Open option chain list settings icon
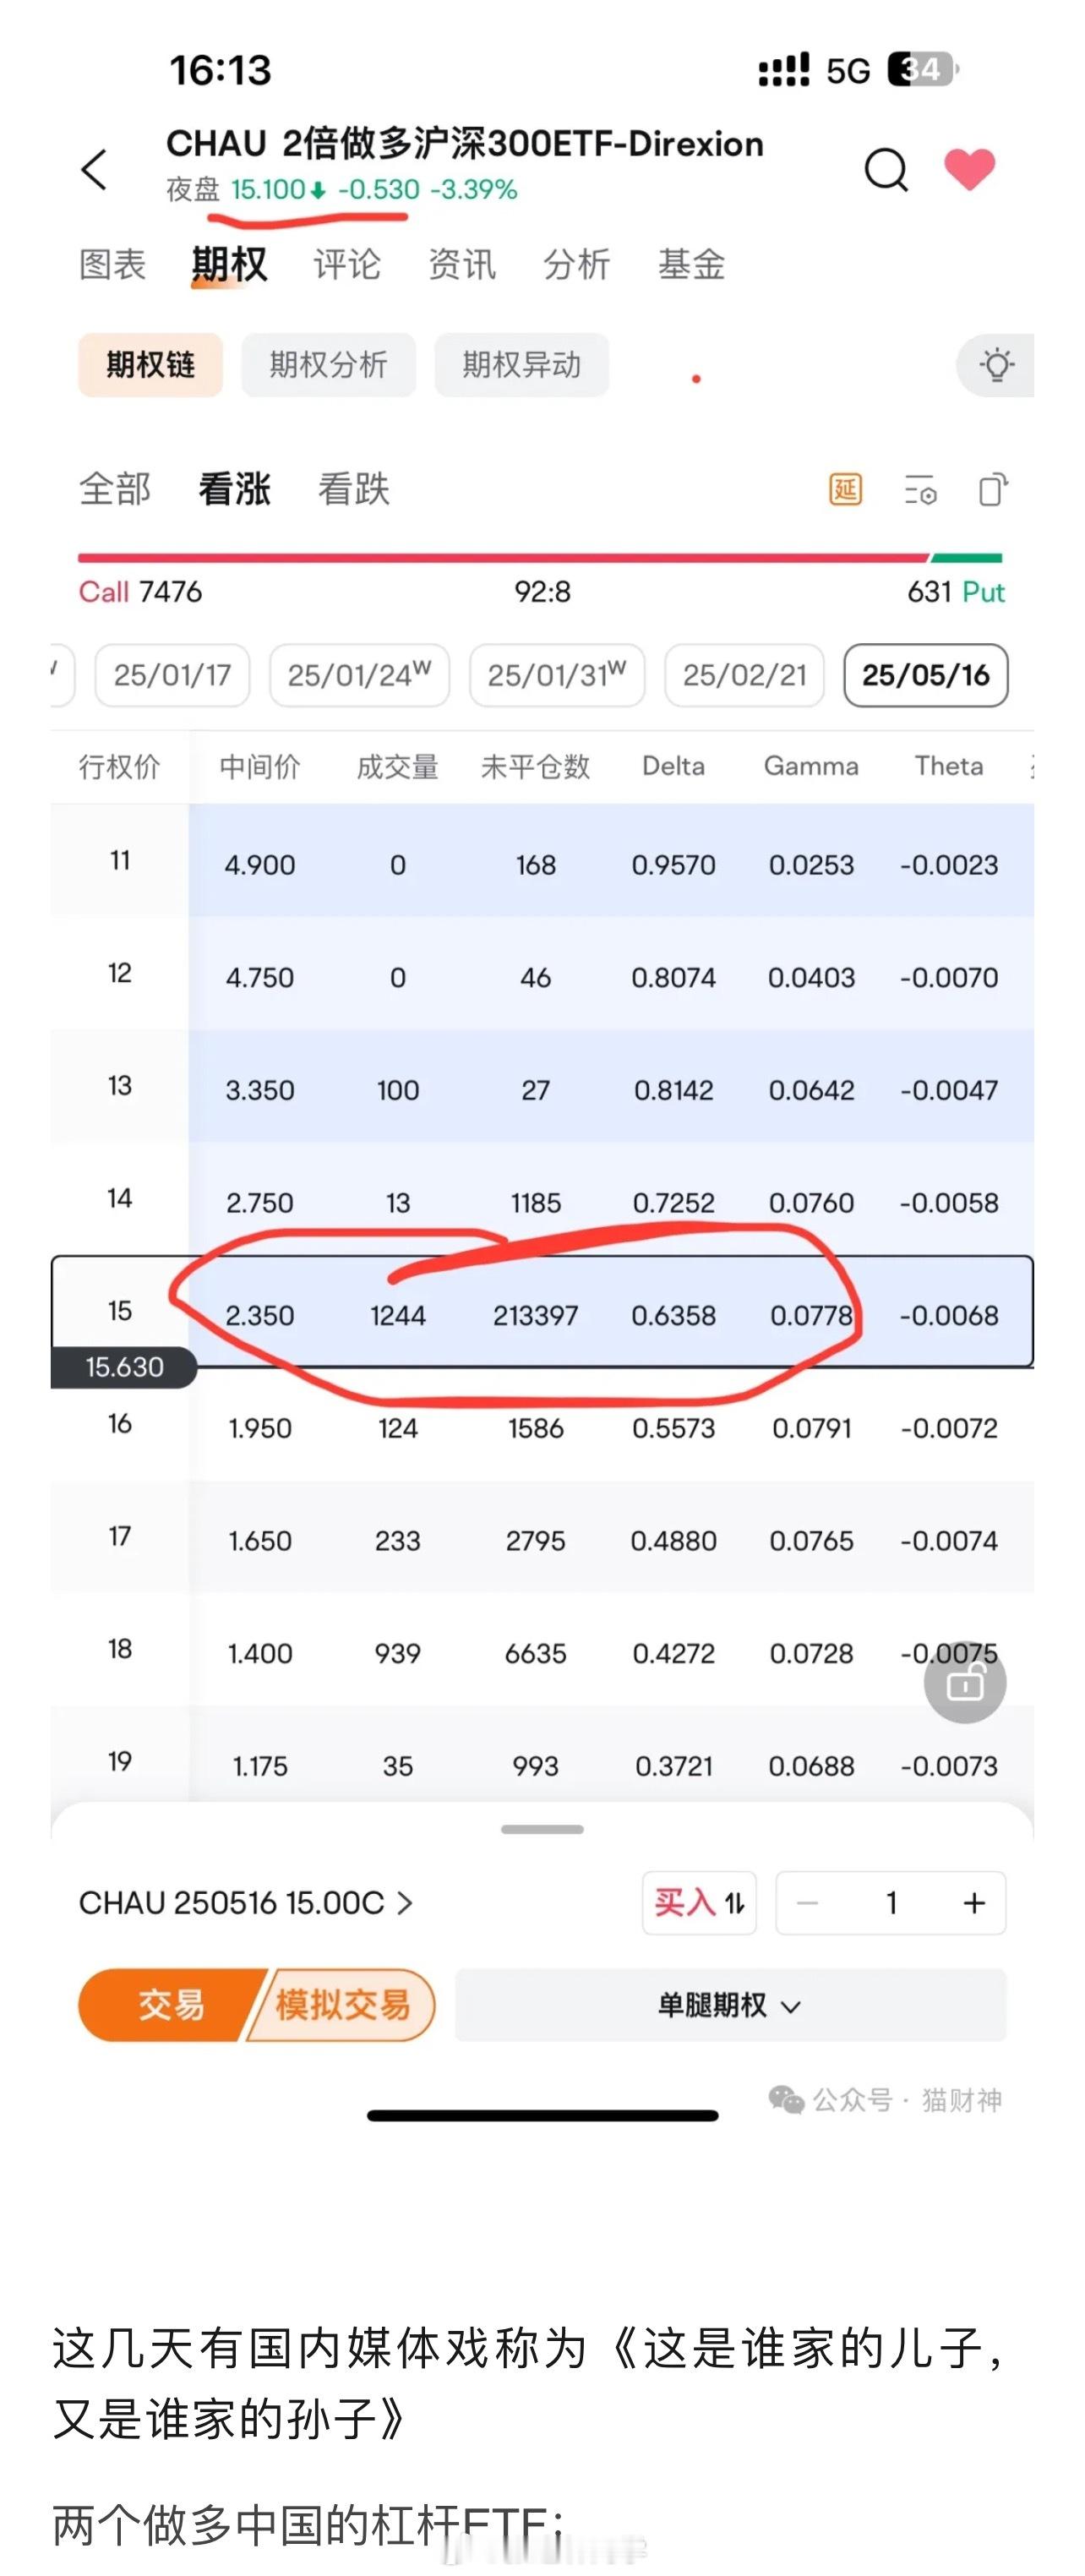 (920, 490)
